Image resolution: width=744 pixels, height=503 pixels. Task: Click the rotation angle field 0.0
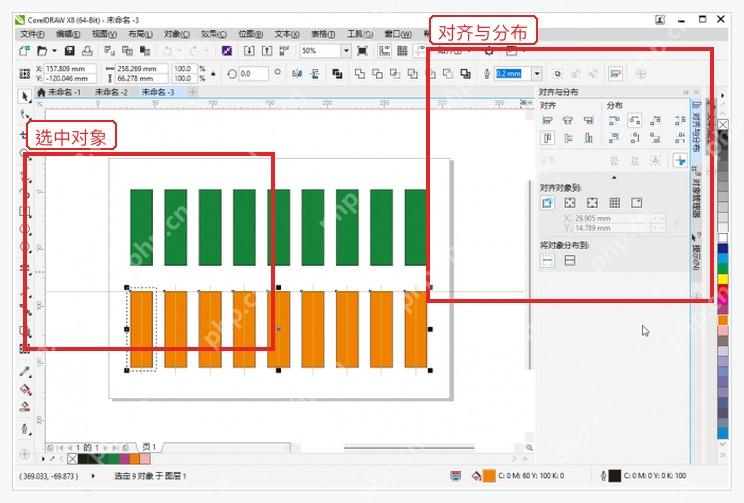pyautogui.click(x=253, y=74)
